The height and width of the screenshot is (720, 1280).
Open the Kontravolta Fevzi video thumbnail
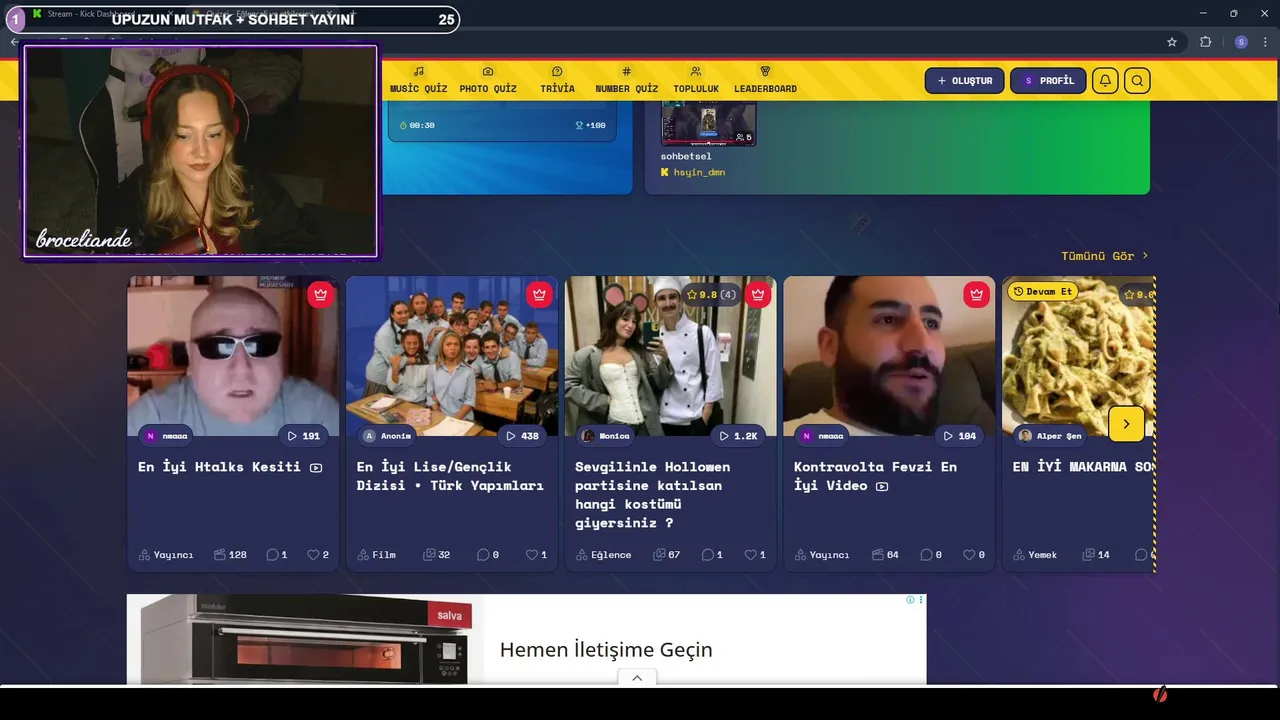tap(889, 356)
